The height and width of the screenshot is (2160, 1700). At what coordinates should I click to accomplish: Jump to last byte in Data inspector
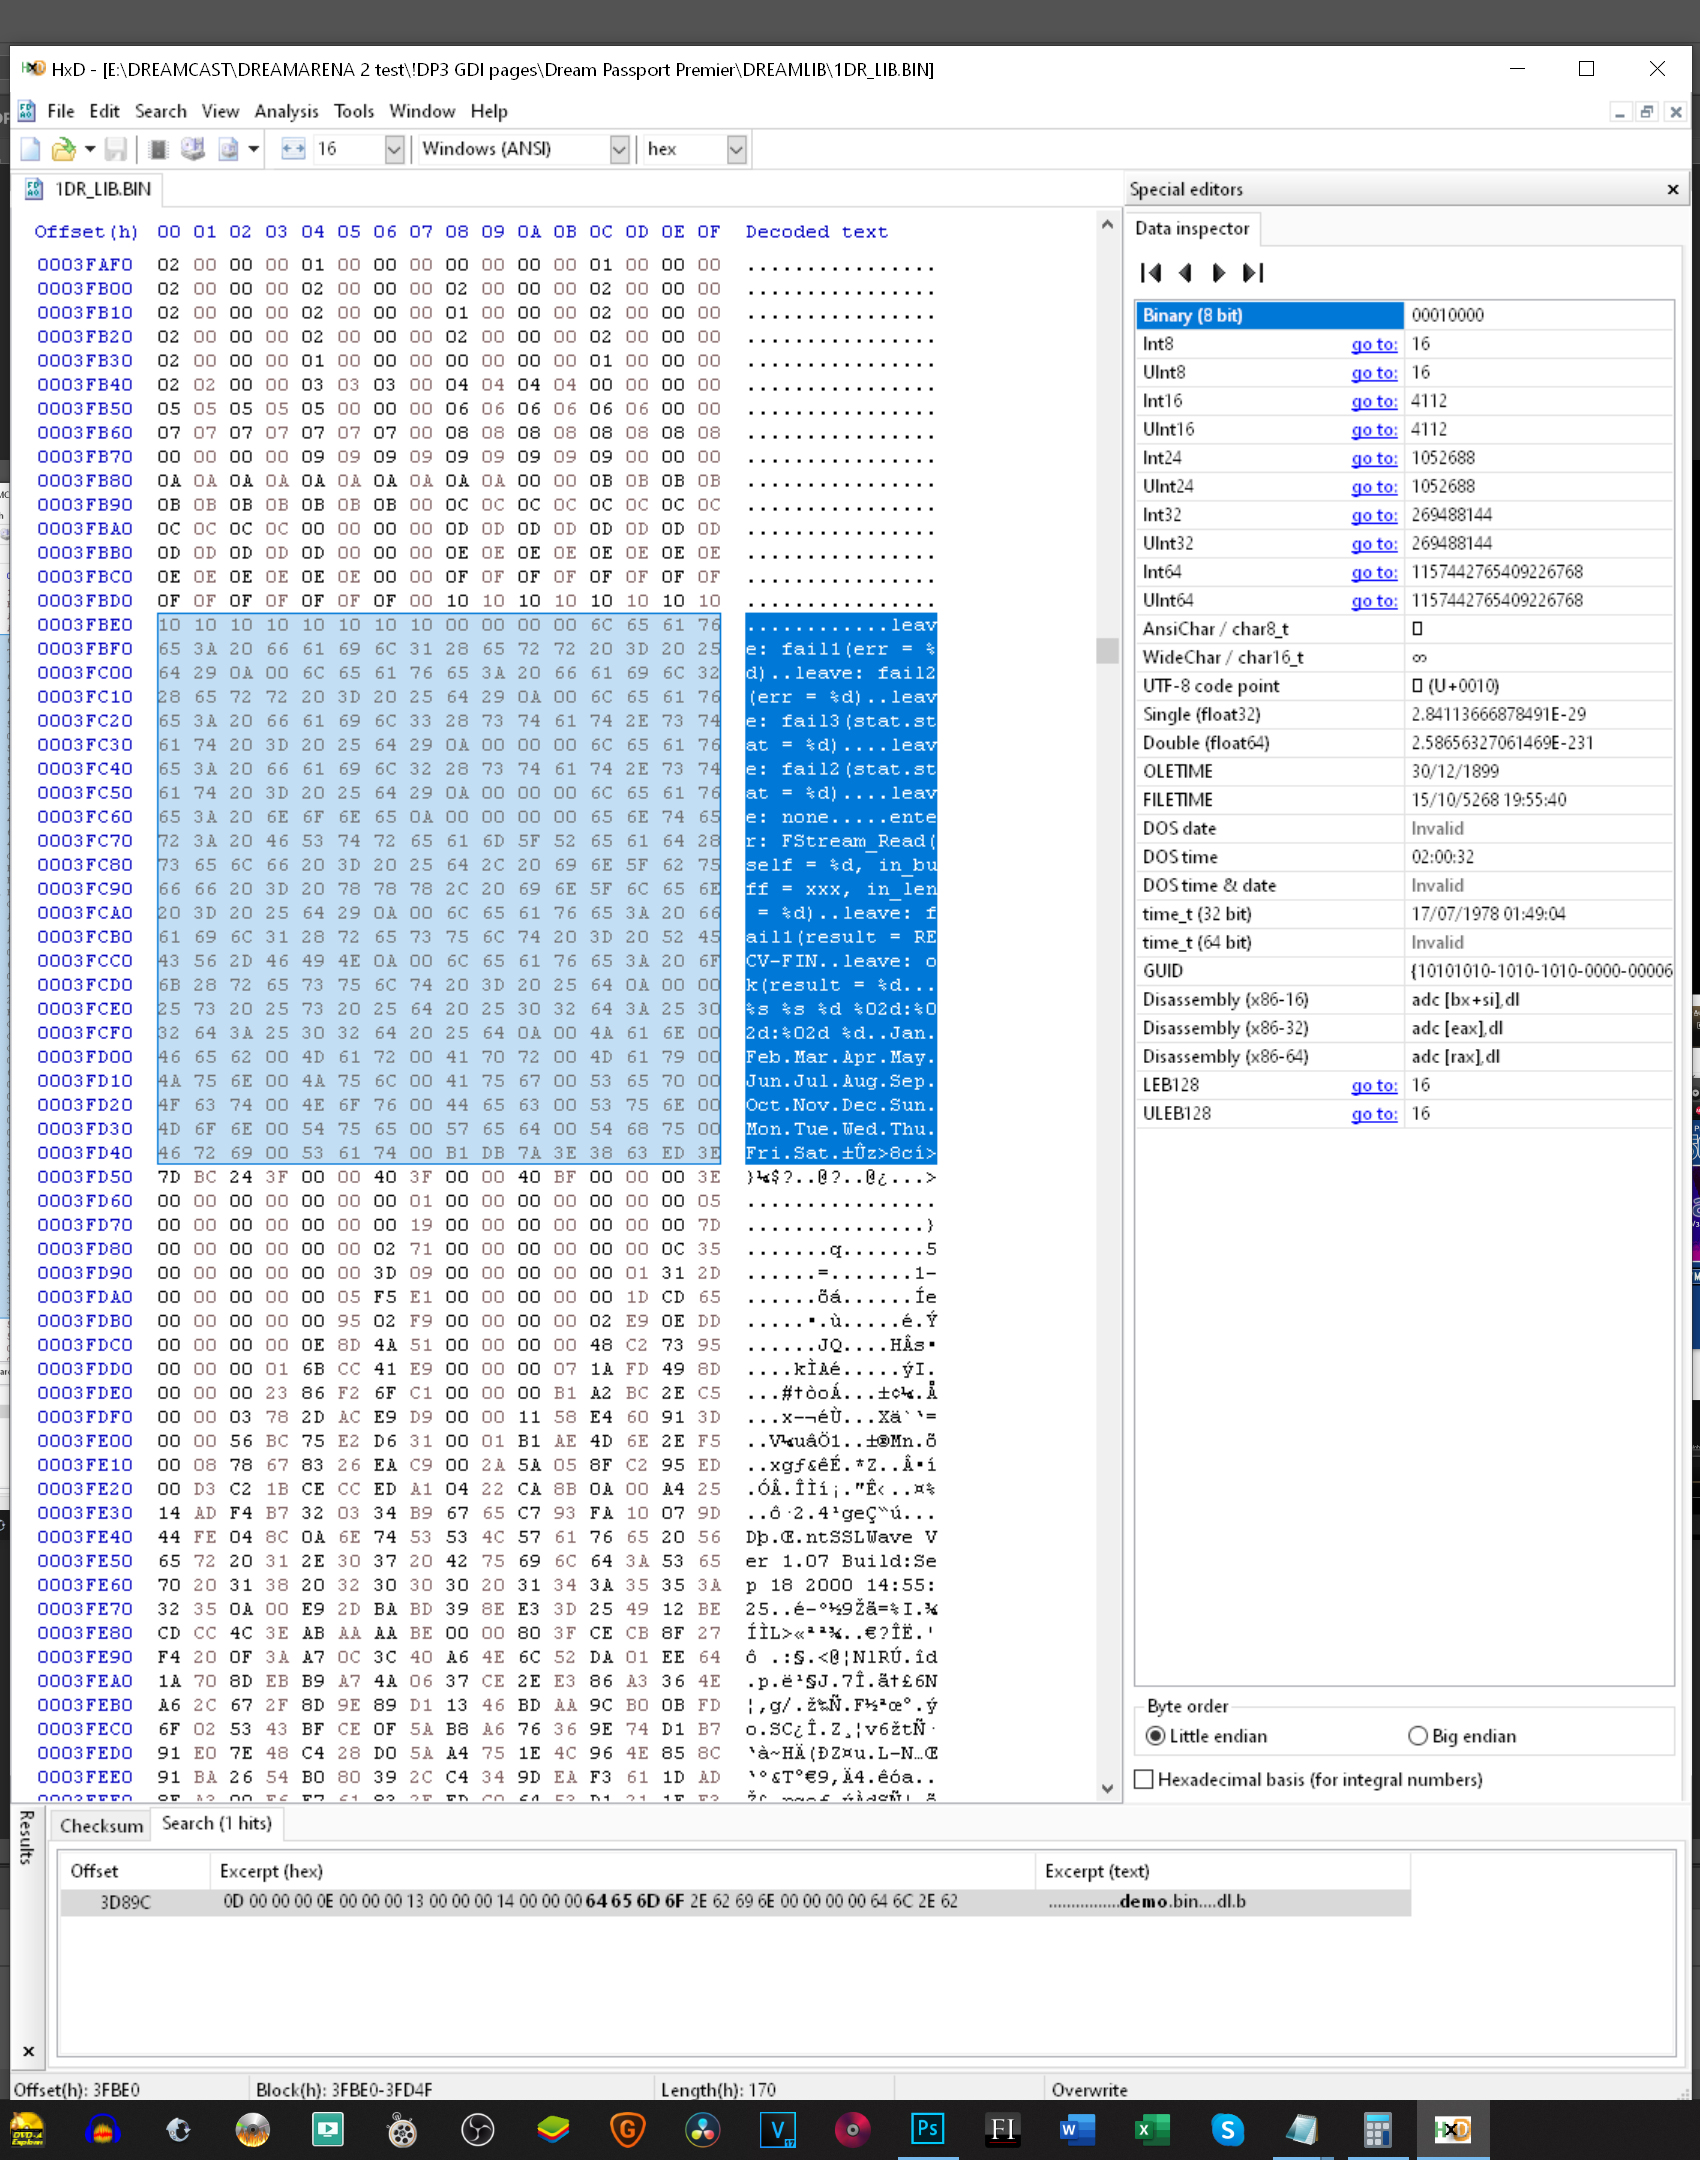tap(1253, 273)
